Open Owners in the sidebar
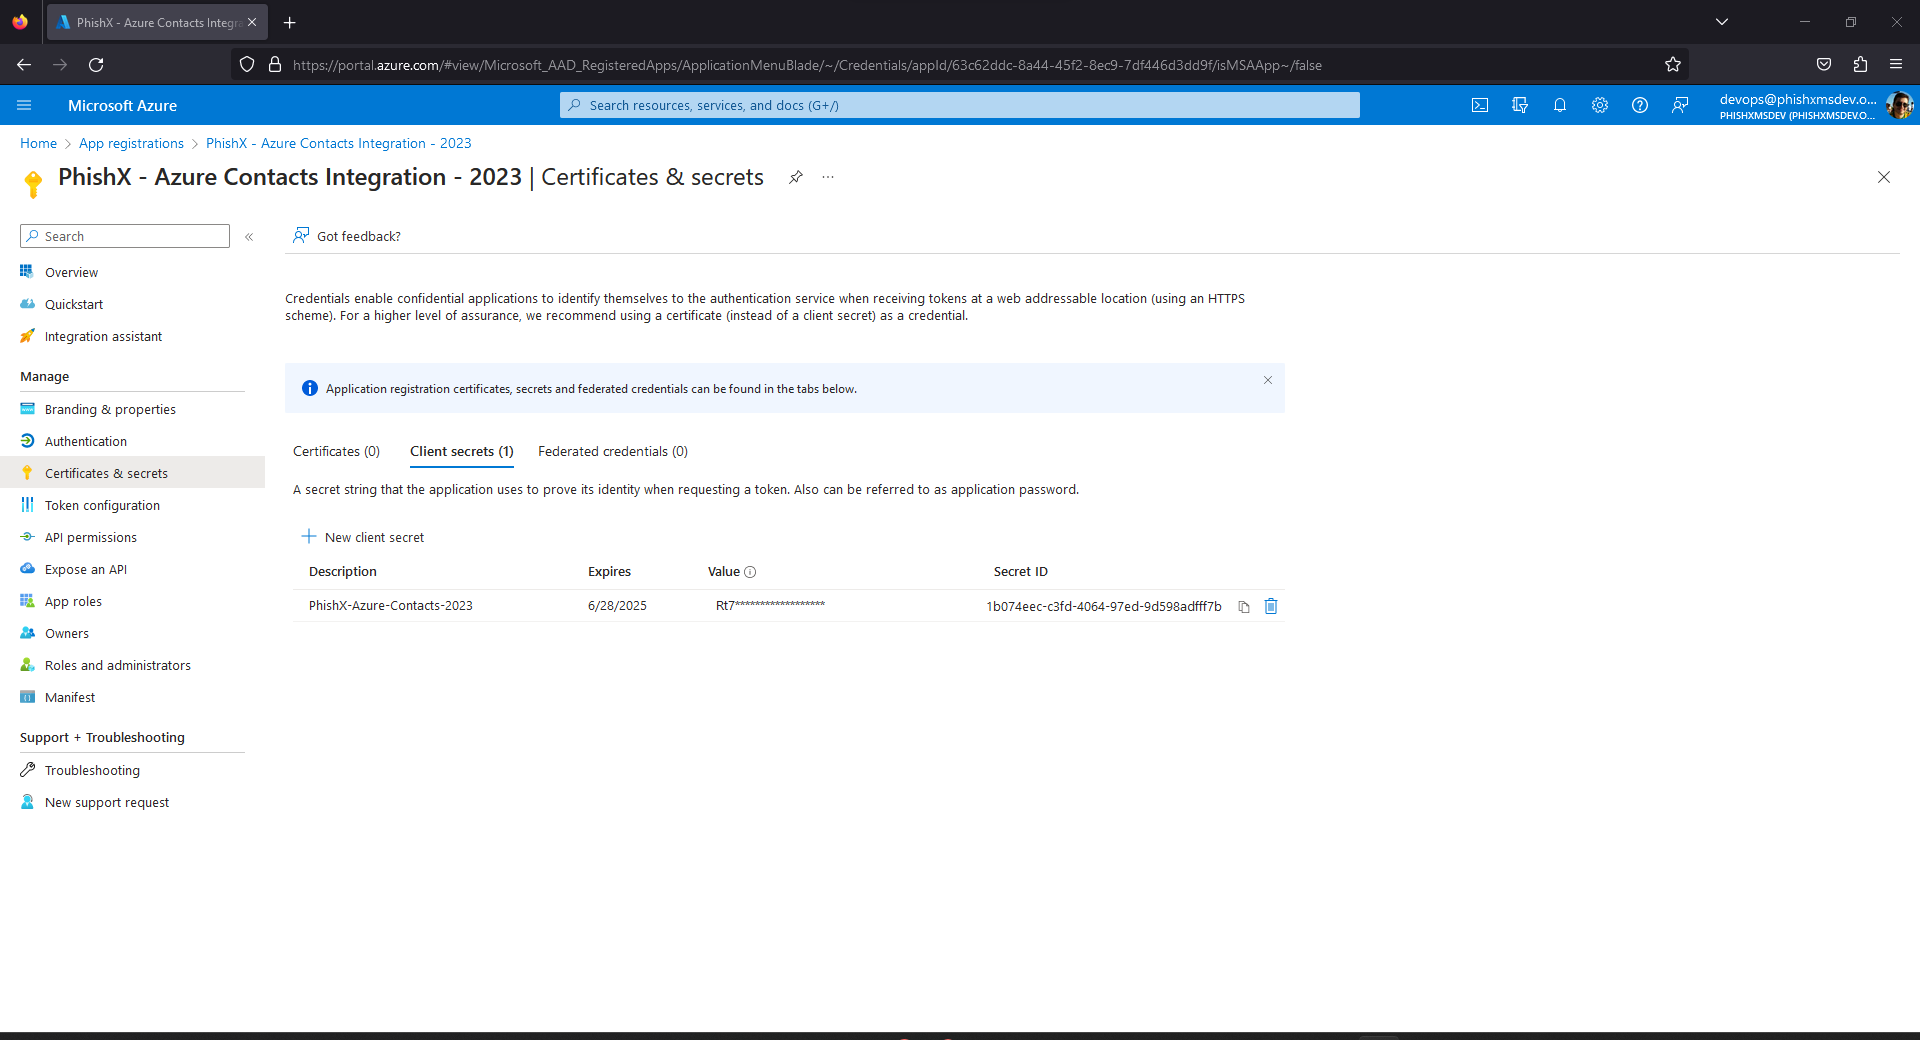This screenshot has width=1920, height=1040. [x=67, y=633]
